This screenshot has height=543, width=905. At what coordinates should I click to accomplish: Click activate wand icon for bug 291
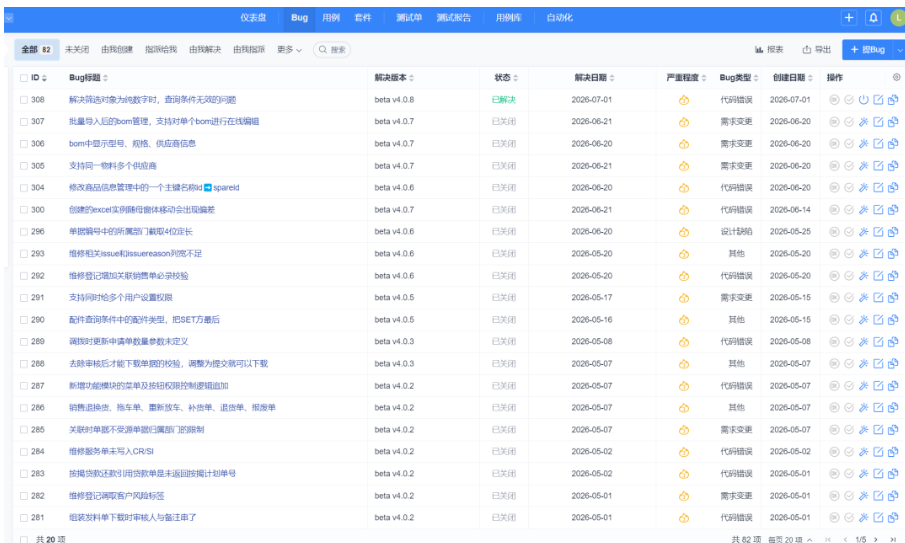[863, 298]
